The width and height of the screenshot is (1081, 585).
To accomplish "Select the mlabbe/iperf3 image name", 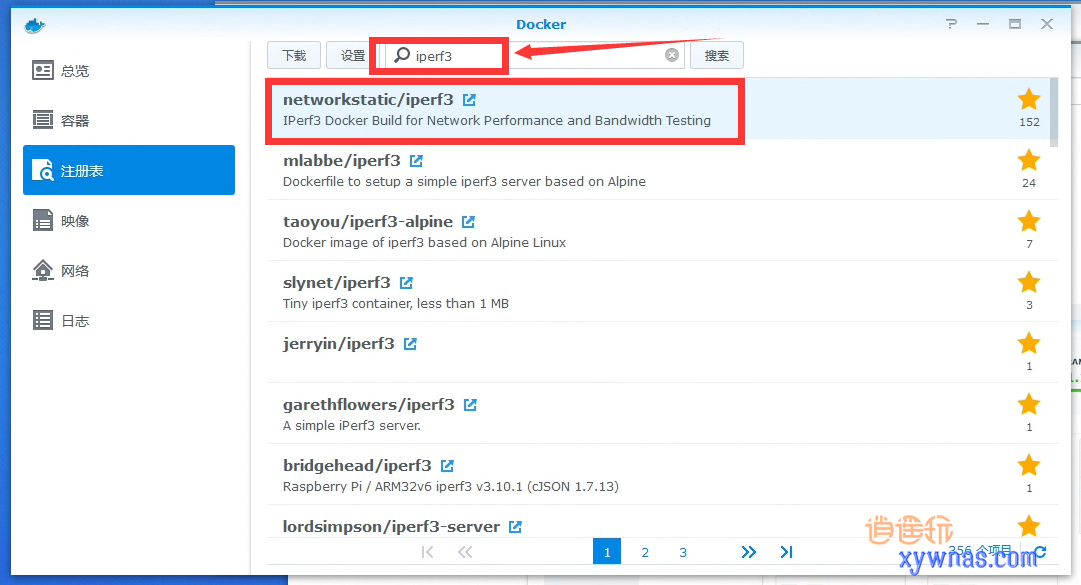I will 341,161.
